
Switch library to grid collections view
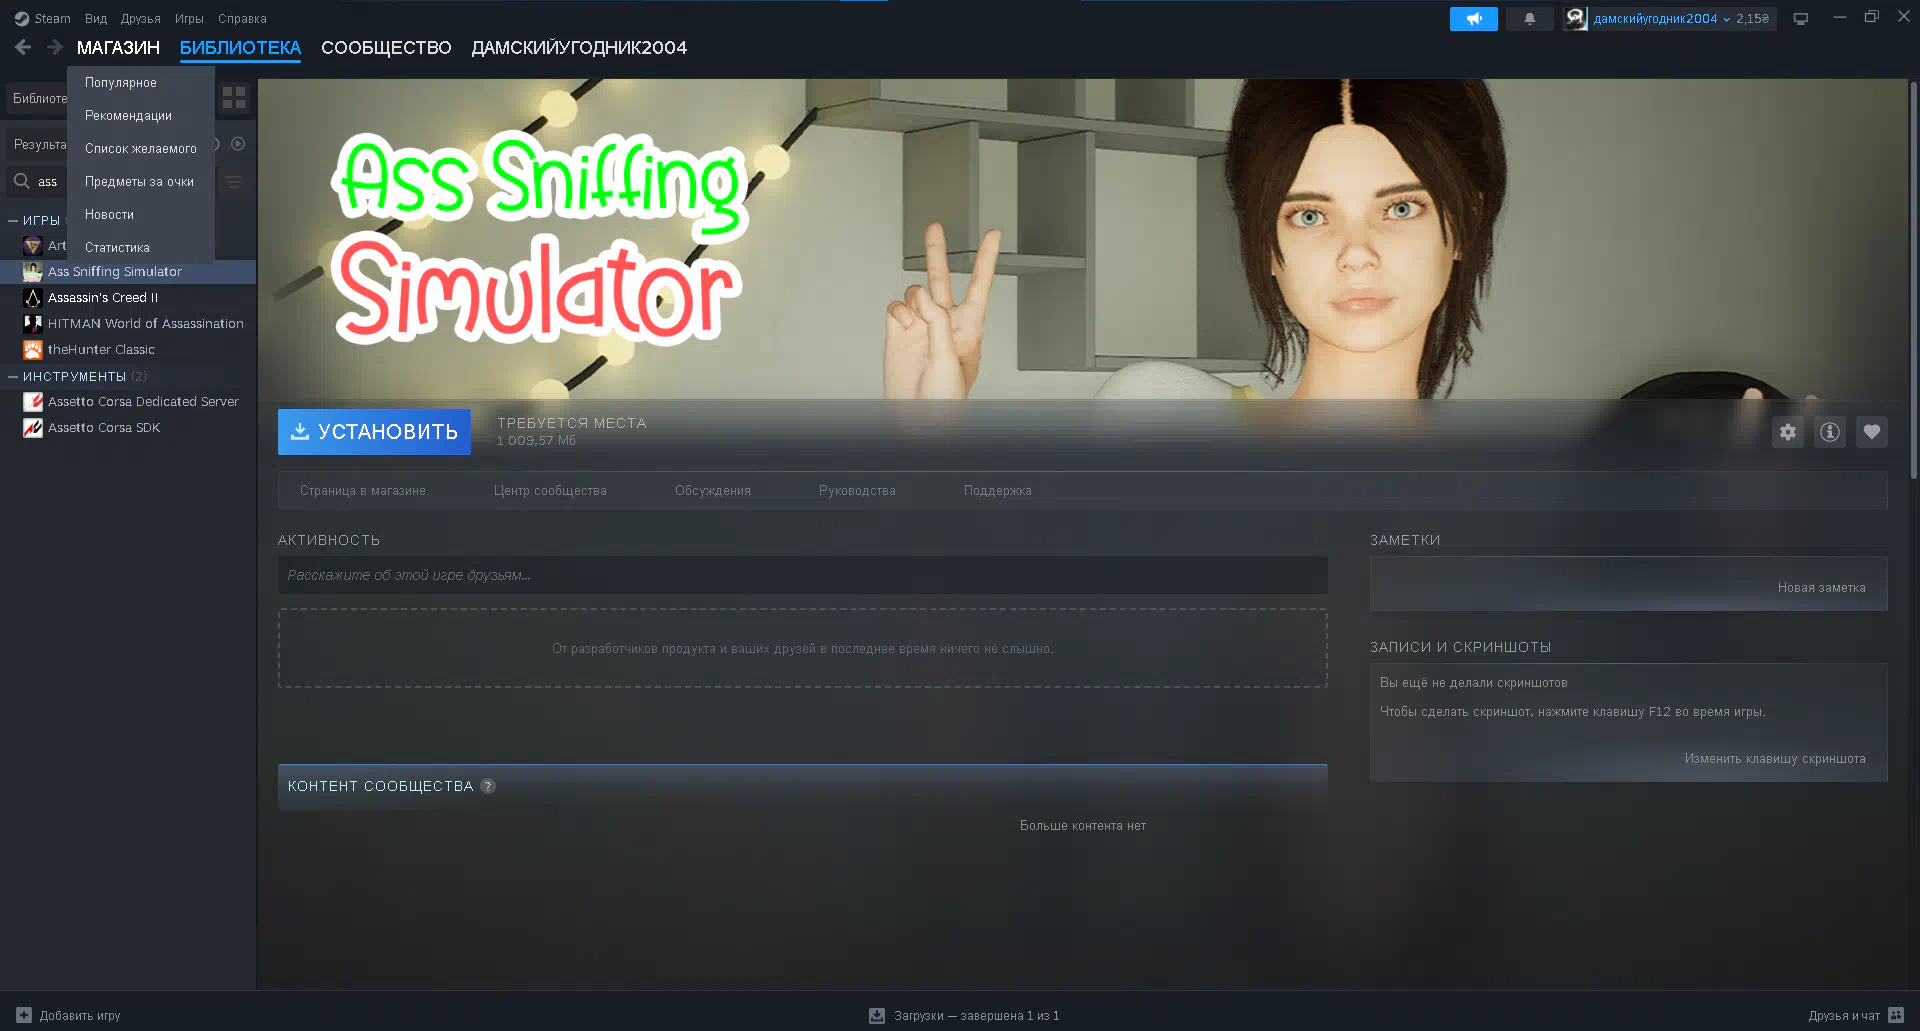[234, 97]
